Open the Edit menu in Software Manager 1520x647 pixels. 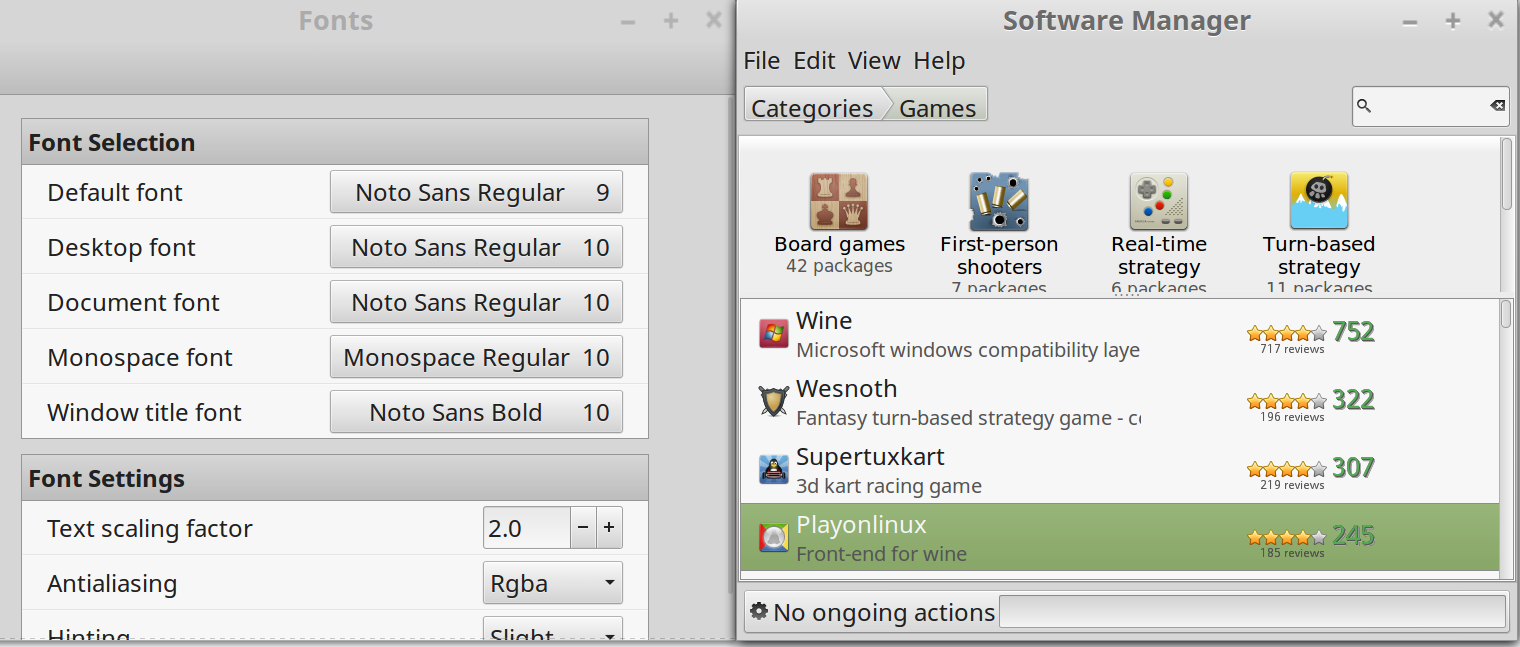[x=814, y=61]
